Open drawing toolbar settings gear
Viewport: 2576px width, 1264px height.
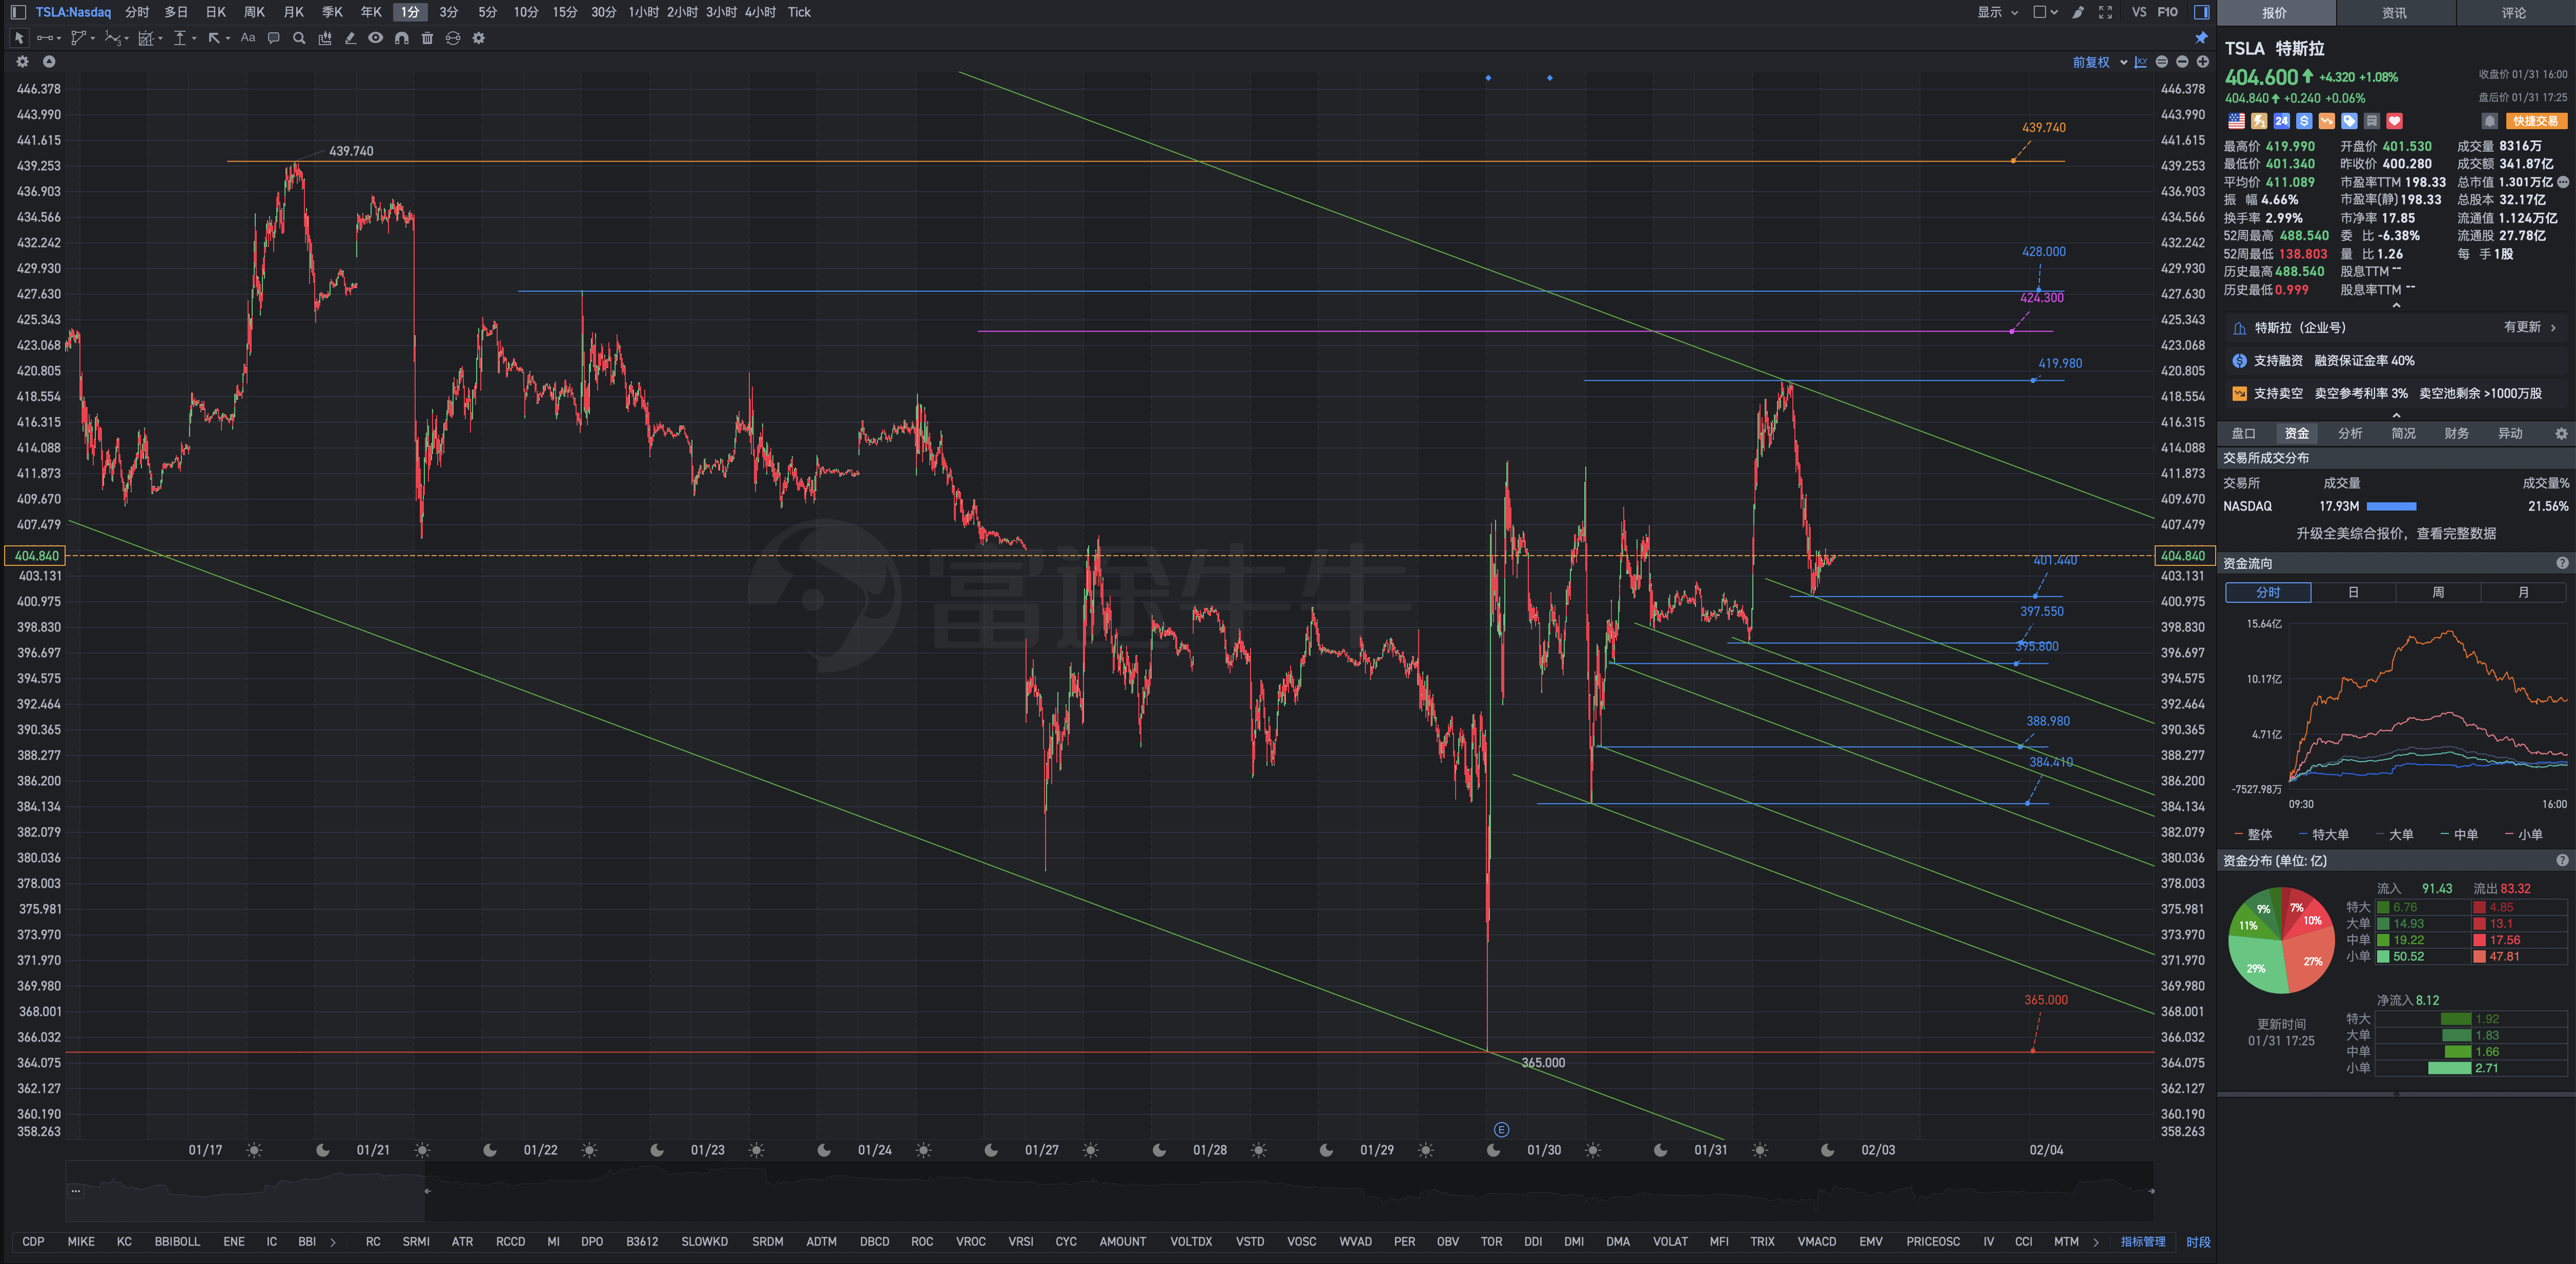(x=479, y=38)
